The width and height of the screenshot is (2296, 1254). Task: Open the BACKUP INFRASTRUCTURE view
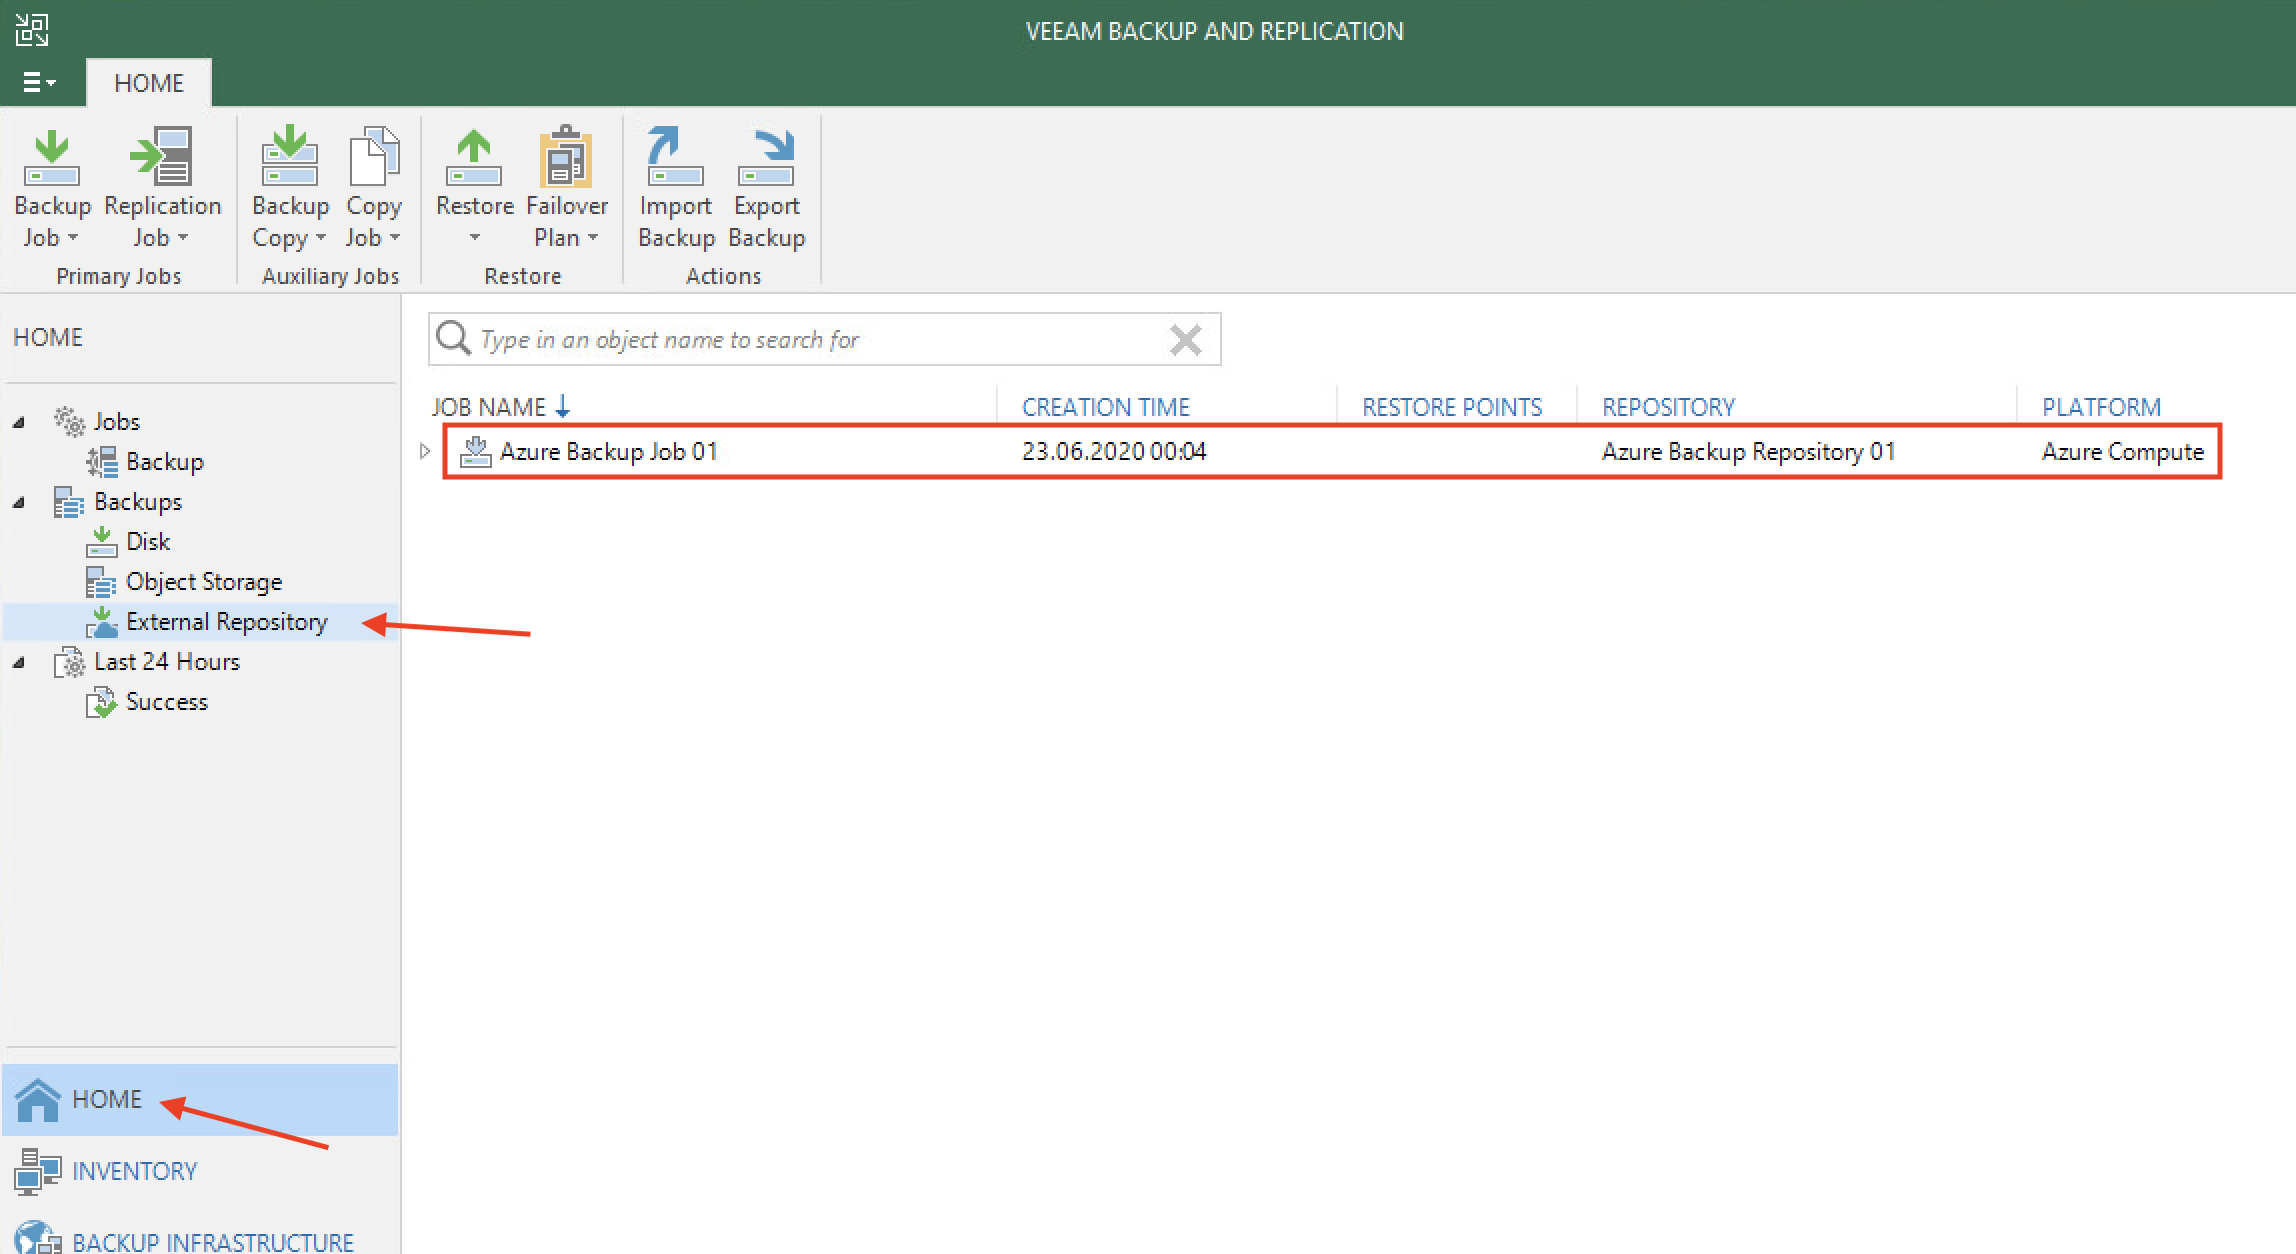pyautogui.click(x=200, y=1238)
